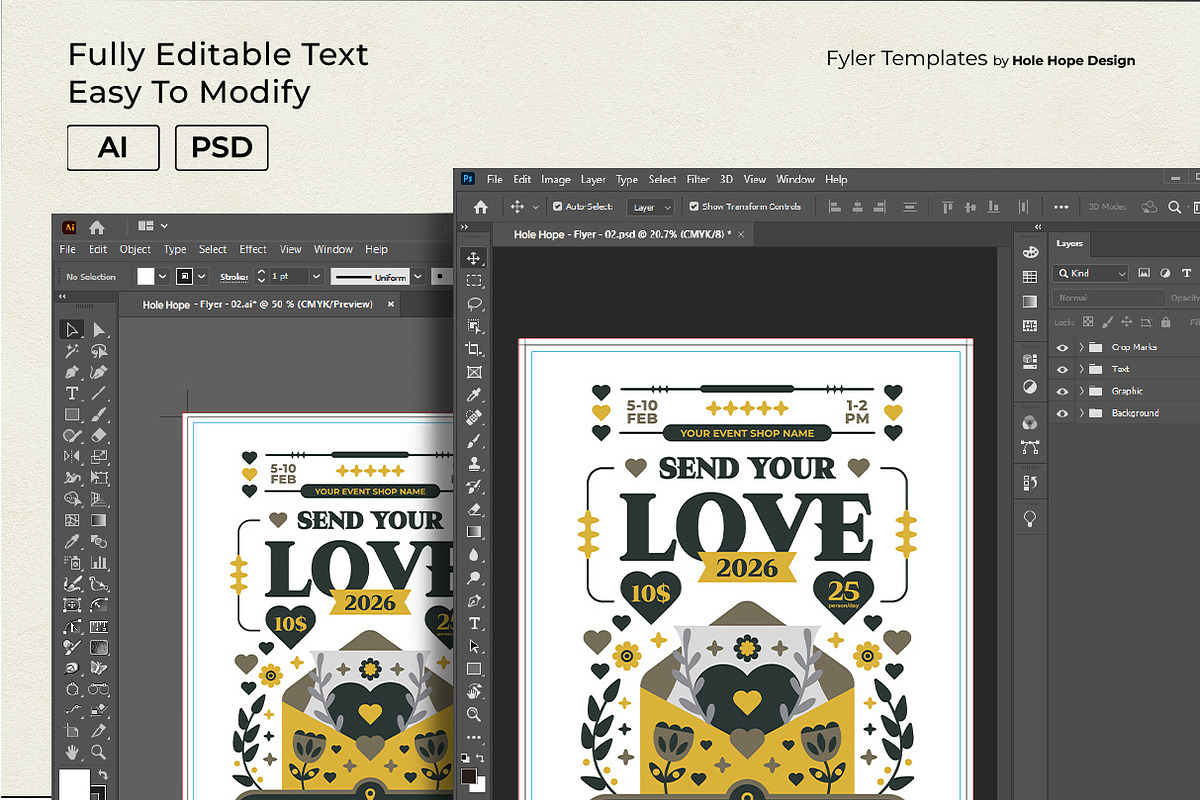The width and height of the screenshot is (1200, 800).
Task: Open the Image menu in Photoshop
Action: tap(556, 180)
